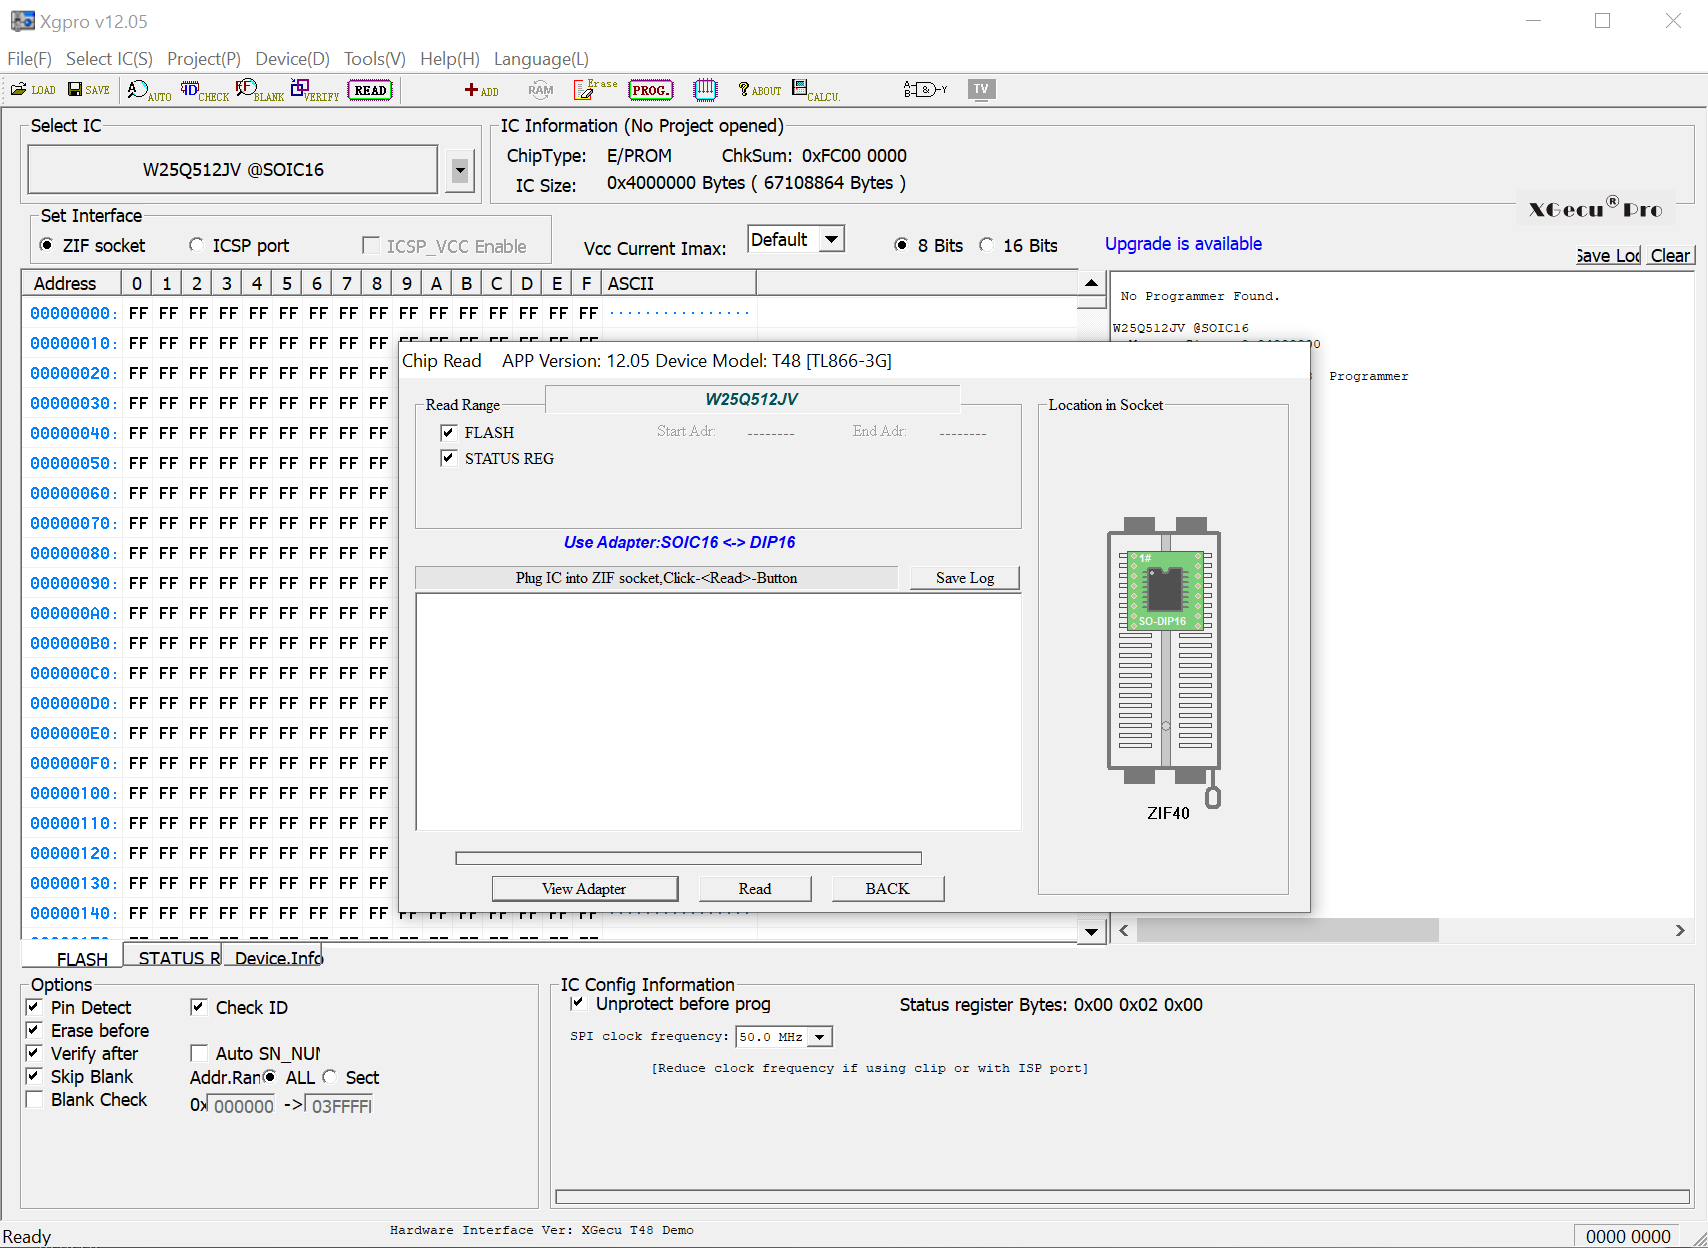Open the Select IC dropdown

pyautogui.click(x=459, y=169)
